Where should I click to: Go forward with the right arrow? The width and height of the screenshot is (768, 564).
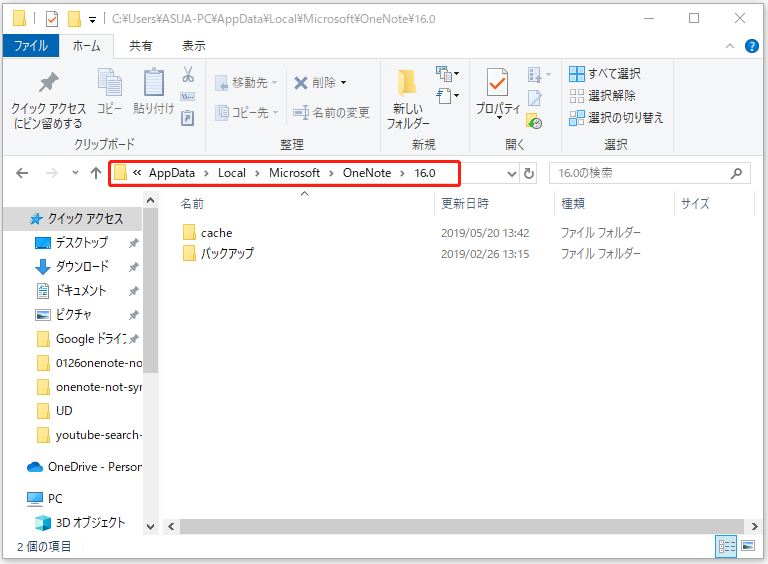tap(51, 173)
